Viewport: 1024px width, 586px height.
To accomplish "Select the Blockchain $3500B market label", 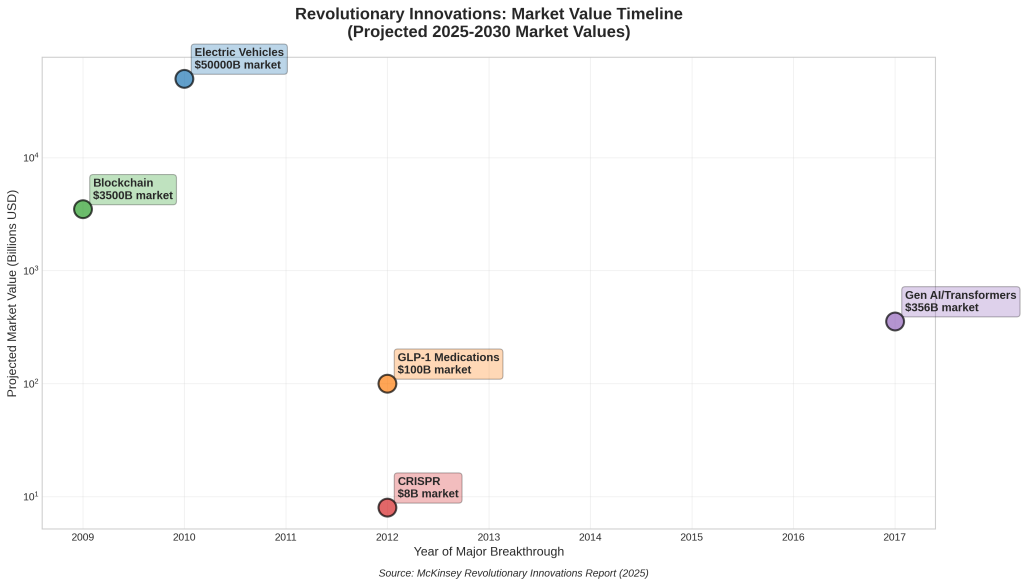I will (x=133, y=189).
